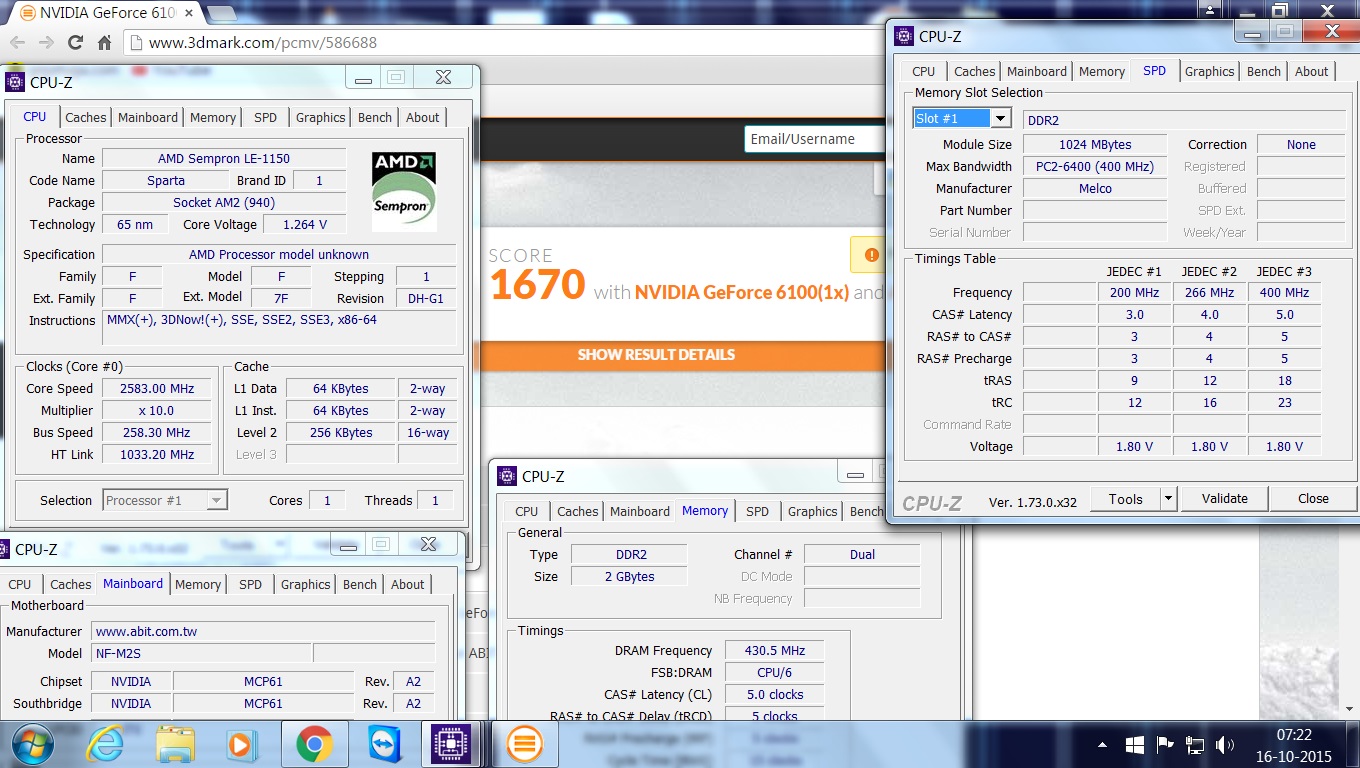Click manufacturer value www.abit.com.tw
Screen dimensions: 1360x768
pos(263,631)
